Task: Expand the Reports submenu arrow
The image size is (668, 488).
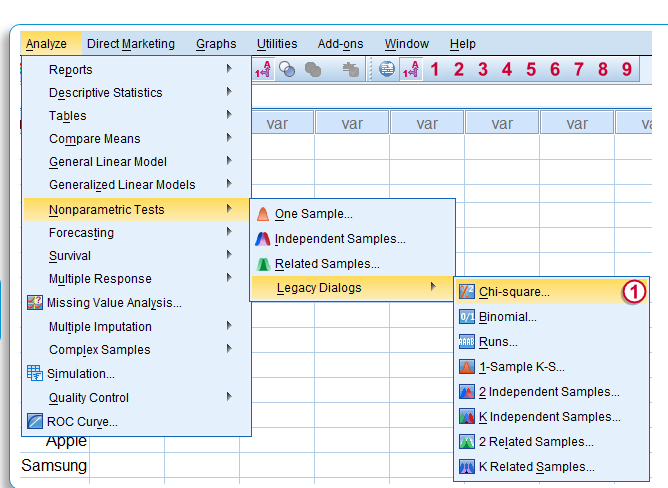Action: 229,69
